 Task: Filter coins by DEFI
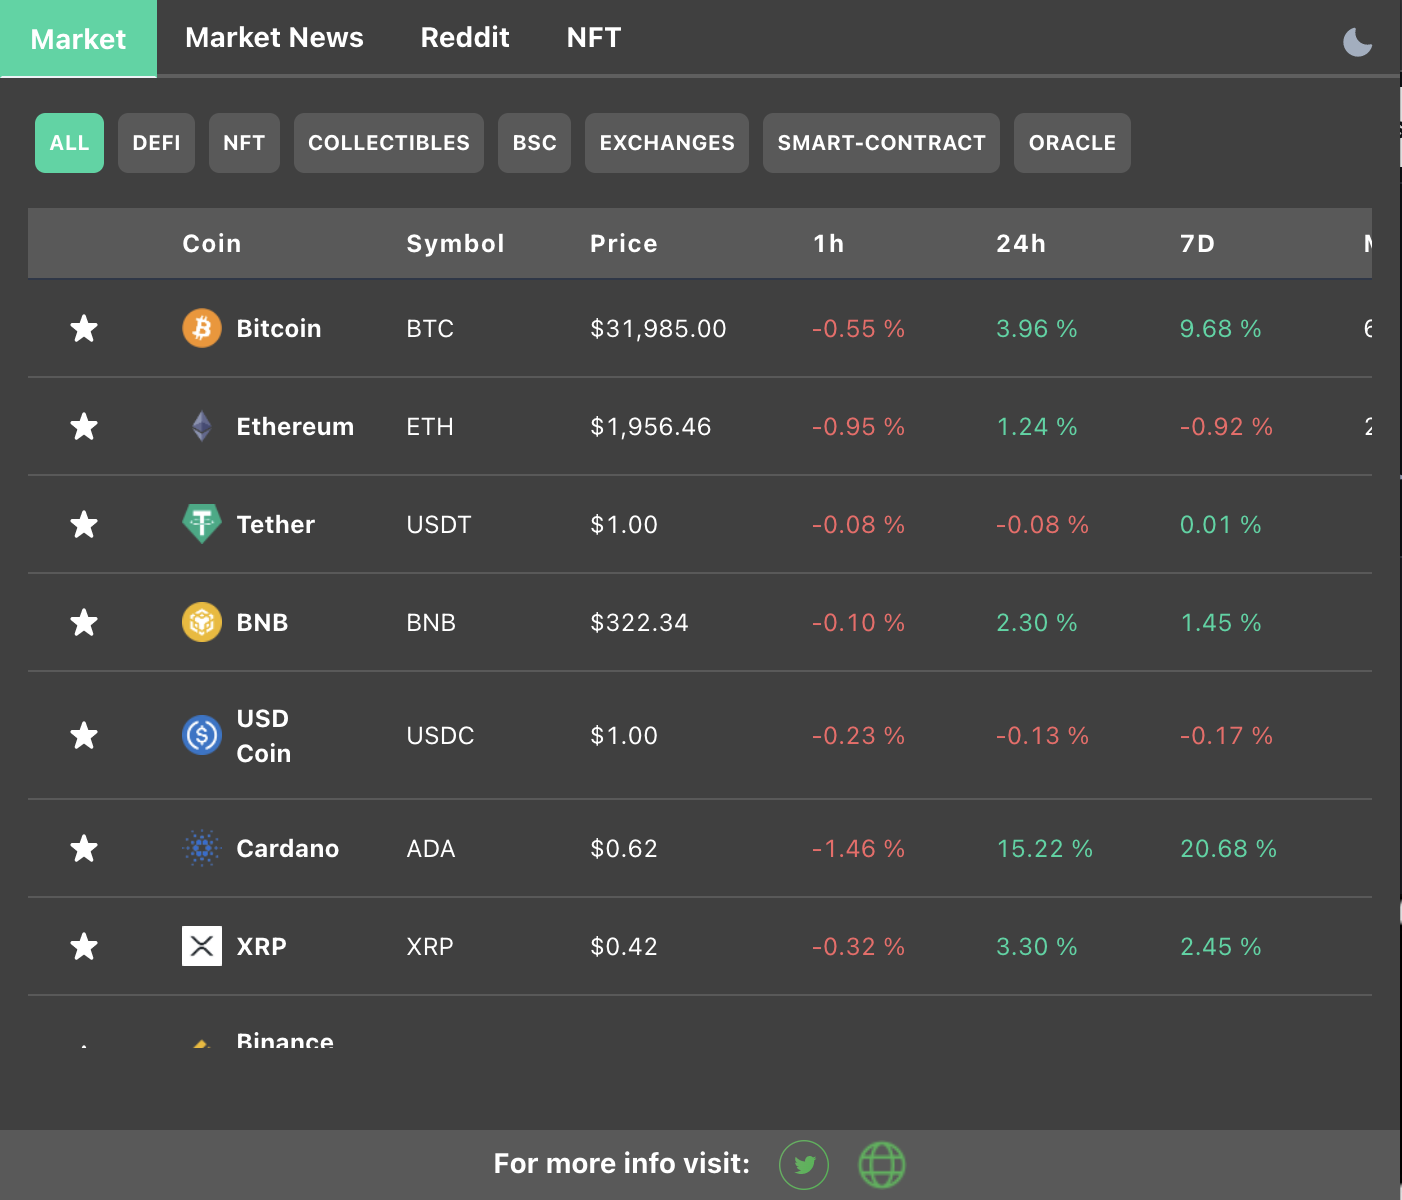pos(156,143)
